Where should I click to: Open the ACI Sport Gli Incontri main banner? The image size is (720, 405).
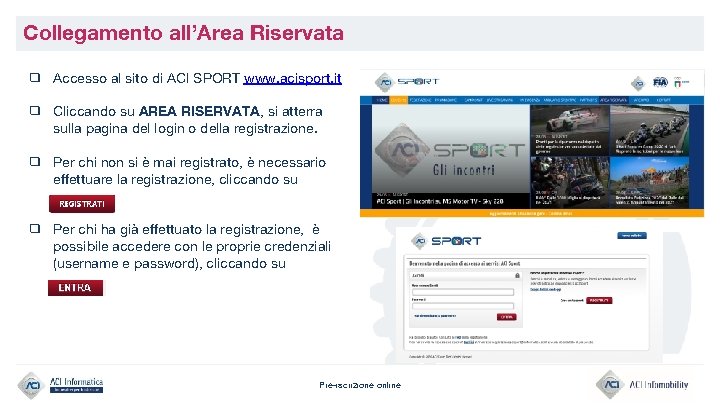click(450, 156)
